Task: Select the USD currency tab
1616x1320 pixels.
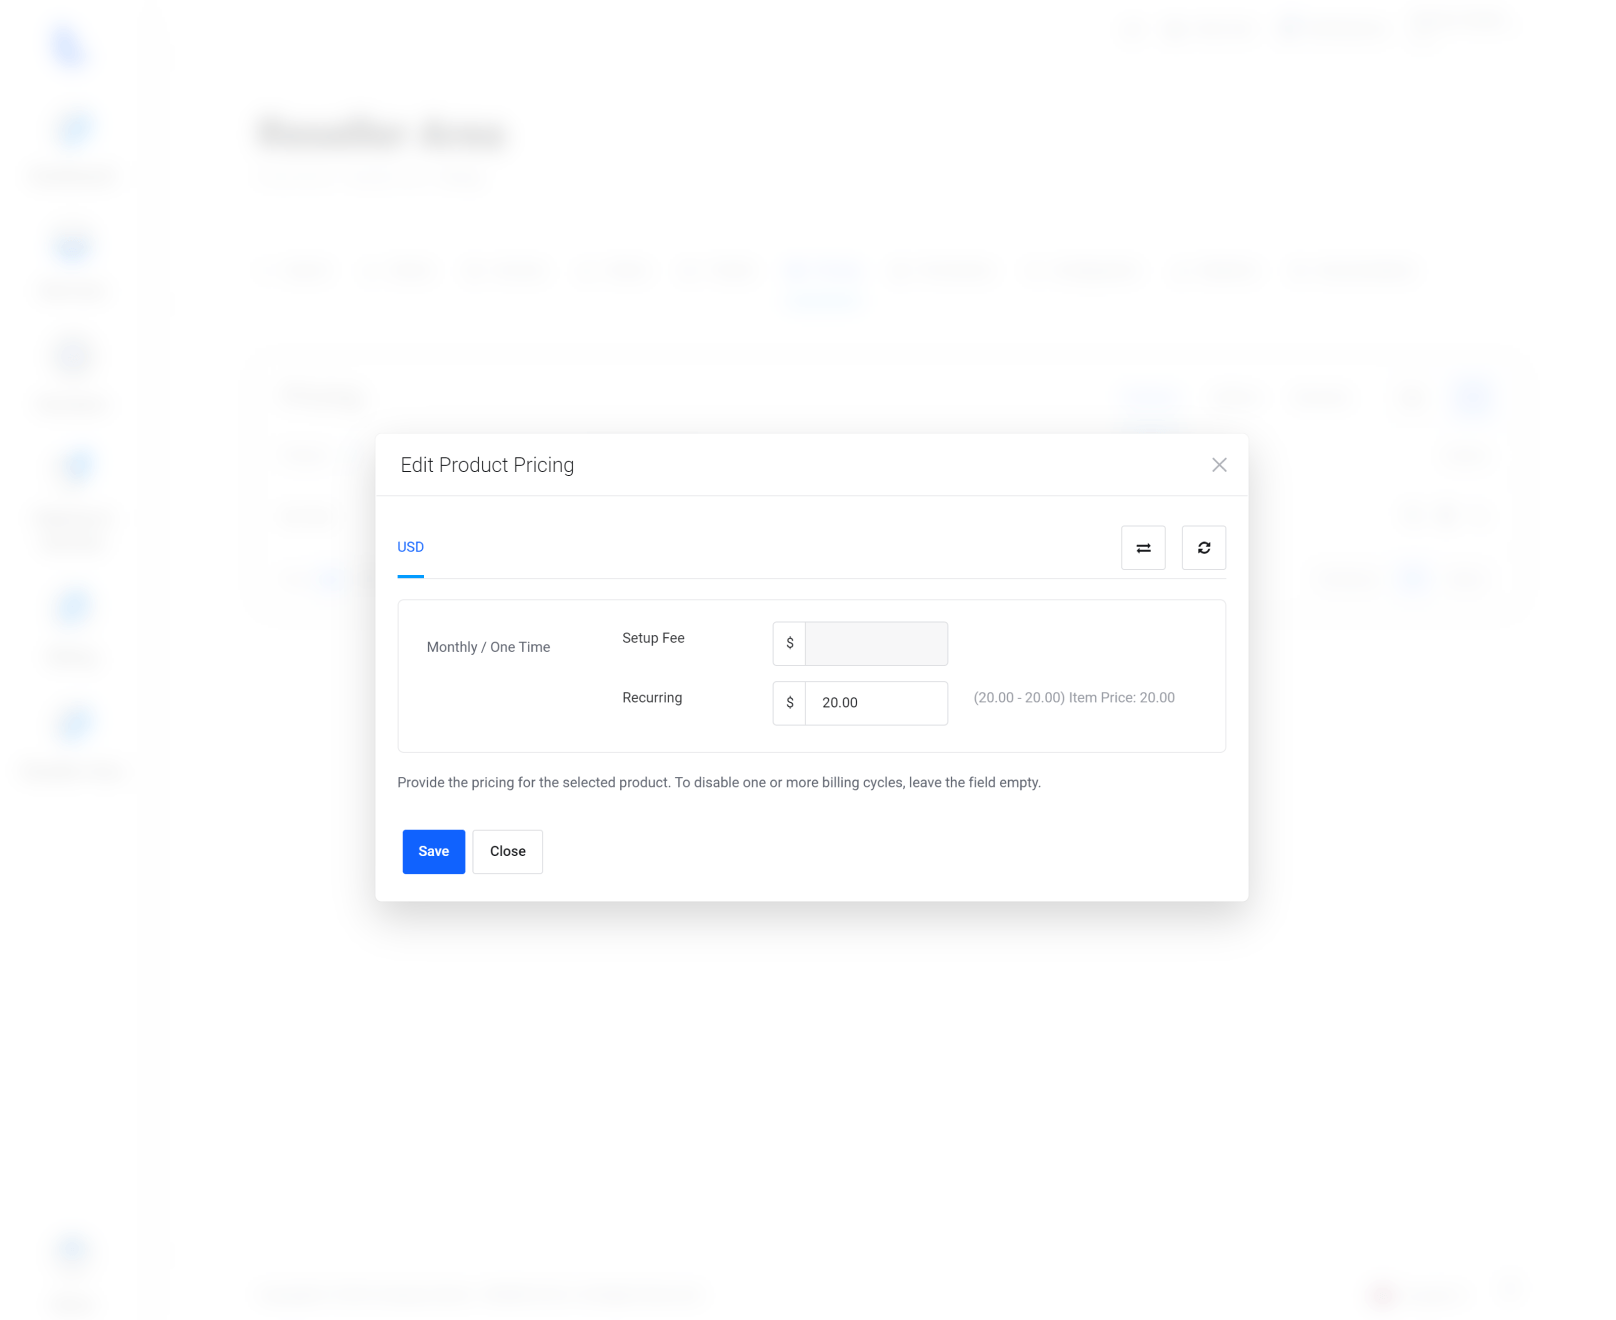Action: [x=410, y=547]
